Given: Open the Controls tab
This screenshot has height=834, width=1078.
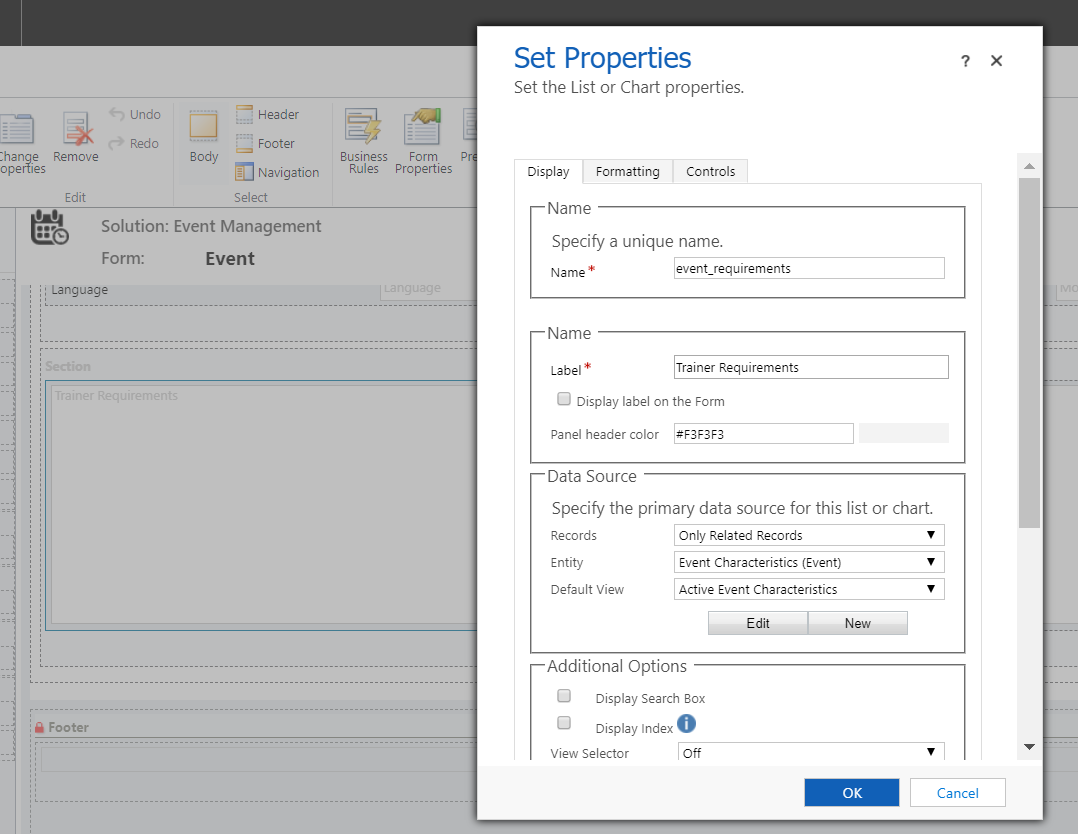Looking at the screenshot, I should (710, 172).
